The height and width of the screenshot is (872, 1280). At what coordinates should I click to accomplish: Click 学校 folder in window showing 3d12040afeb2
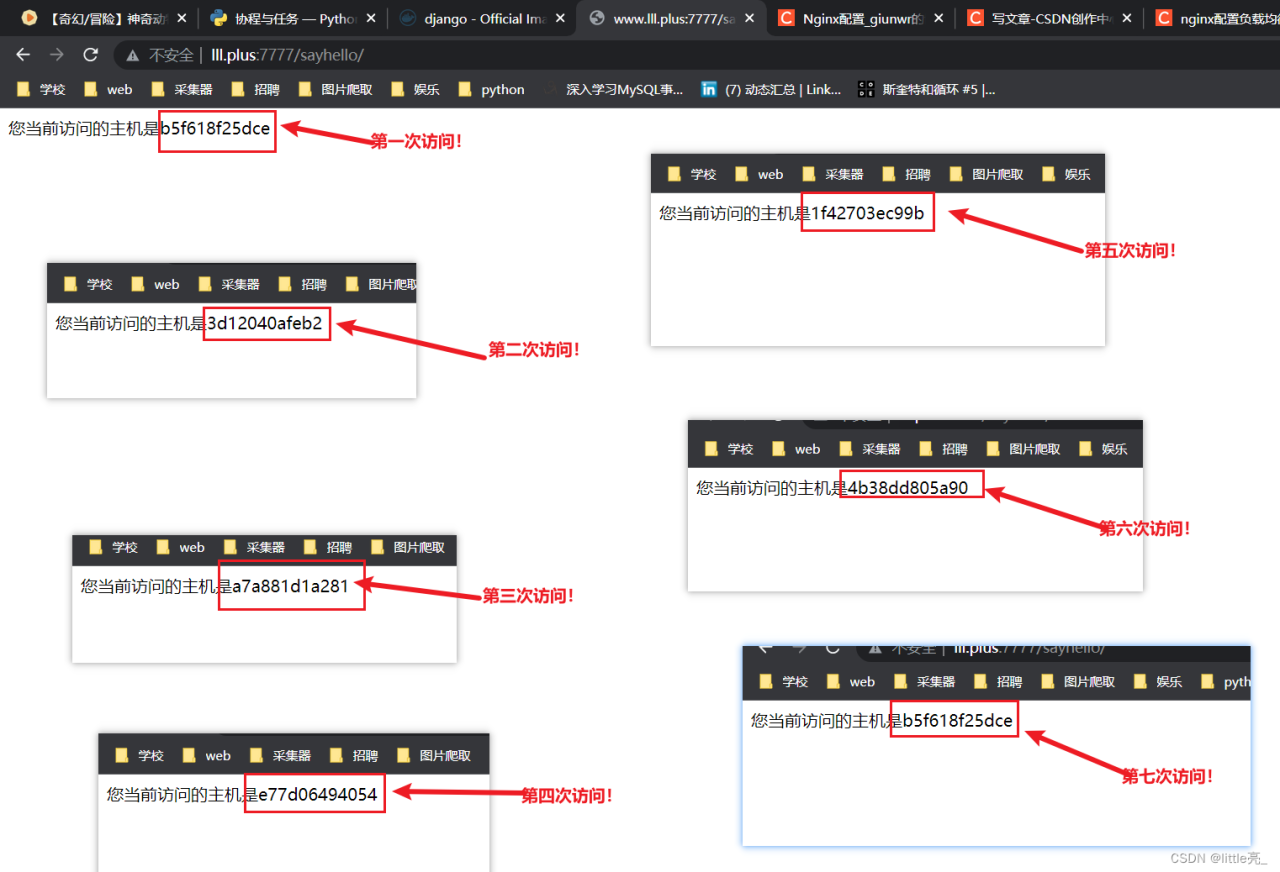point(88,284)
